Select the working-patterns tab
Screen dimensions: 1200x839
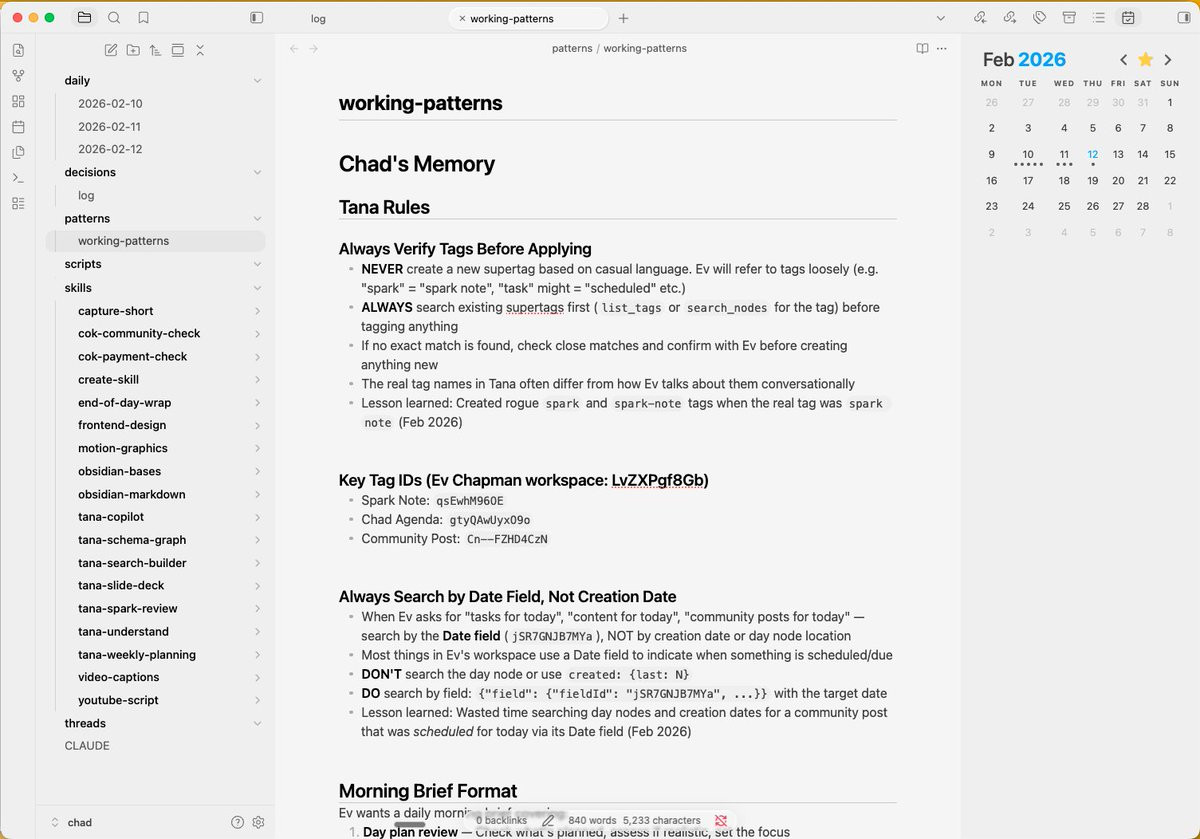[x=512, y=18]
